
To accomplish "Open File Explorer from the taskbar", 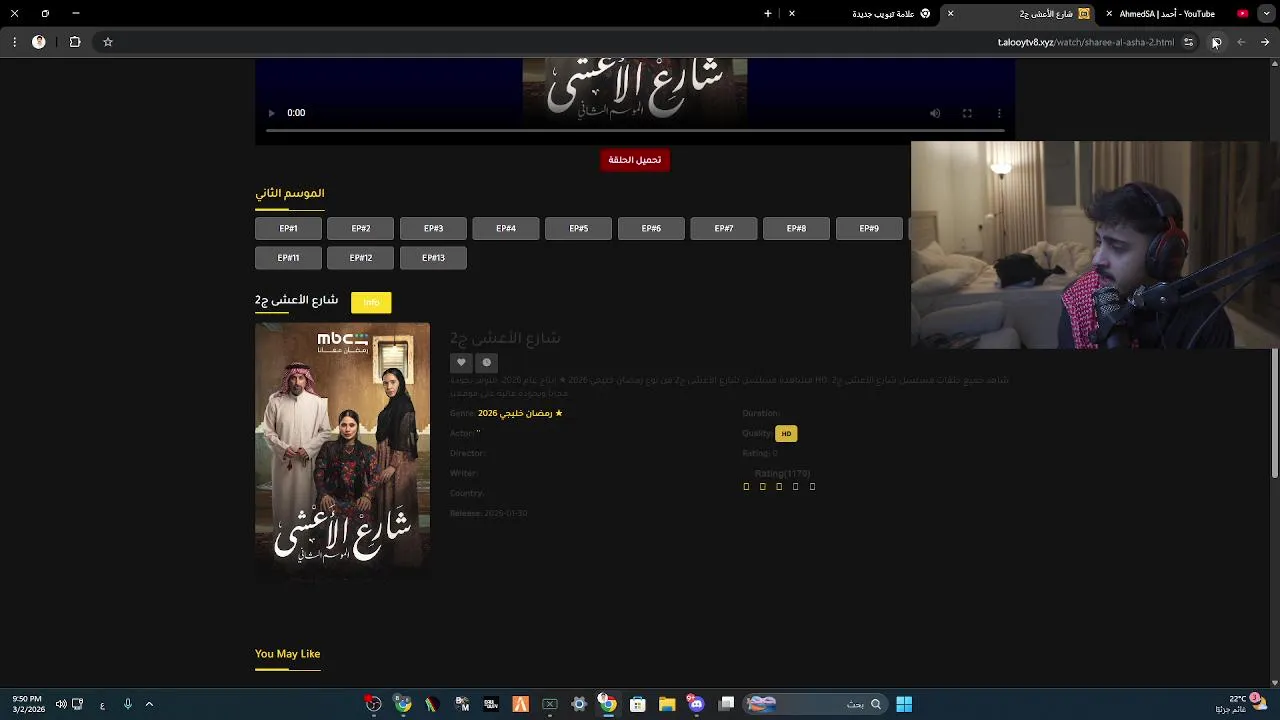I will click(x=667, y=704).
